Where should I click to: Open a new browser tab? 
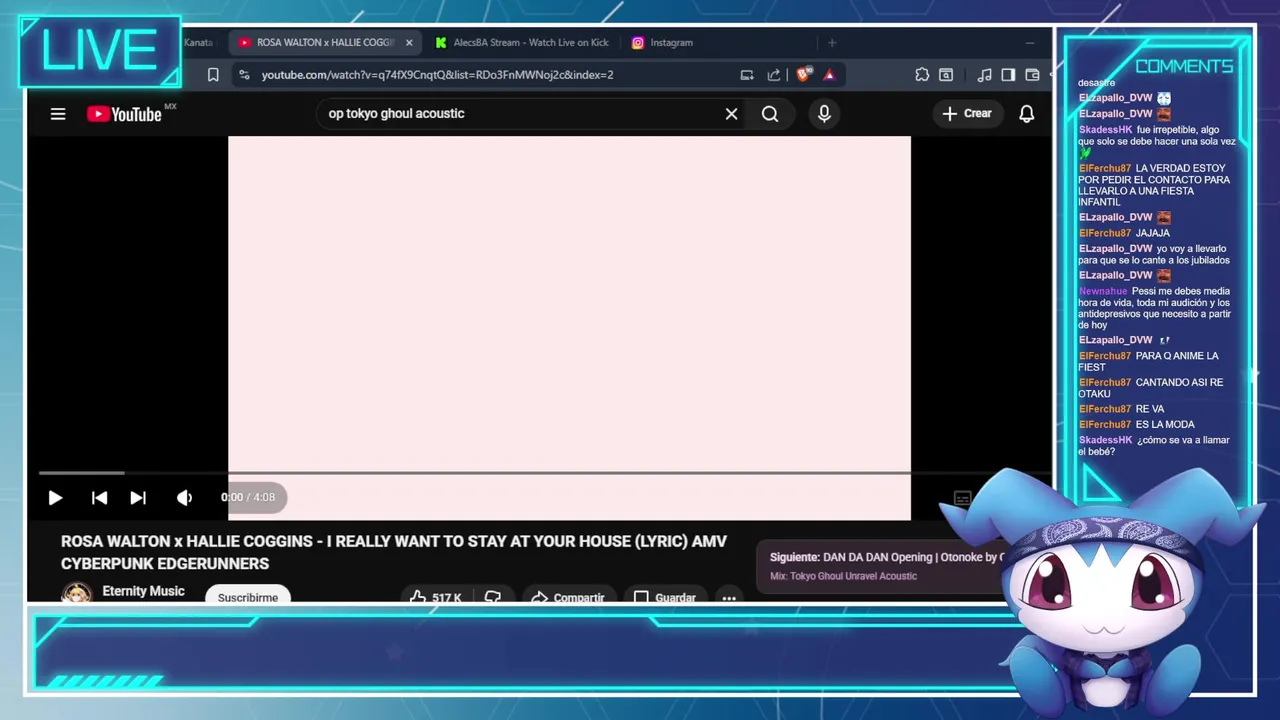coord(832,43)
